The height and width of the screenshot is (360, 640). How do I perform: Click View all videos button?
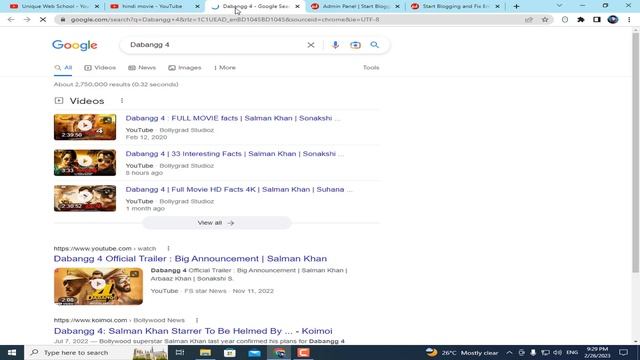click(216, 223)
